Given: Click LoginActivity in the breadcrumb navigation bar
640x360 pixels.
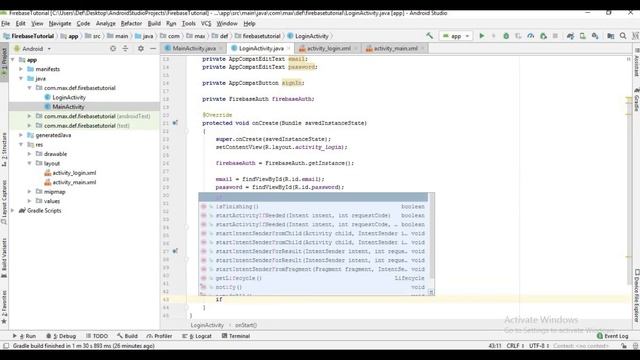Looking at the screenshot, I should click(x=312, y=36).
